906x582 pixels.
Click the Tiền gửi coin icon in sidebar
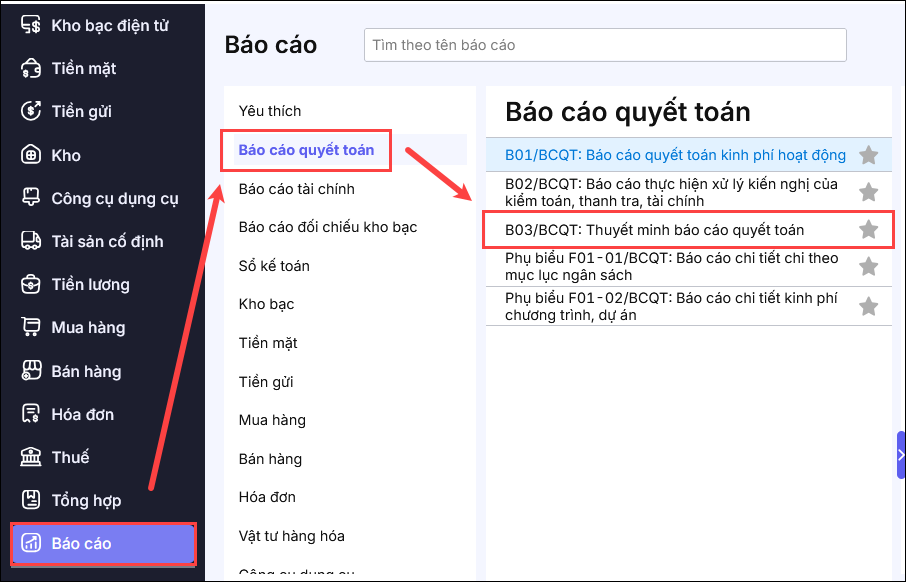click(31, 111)
